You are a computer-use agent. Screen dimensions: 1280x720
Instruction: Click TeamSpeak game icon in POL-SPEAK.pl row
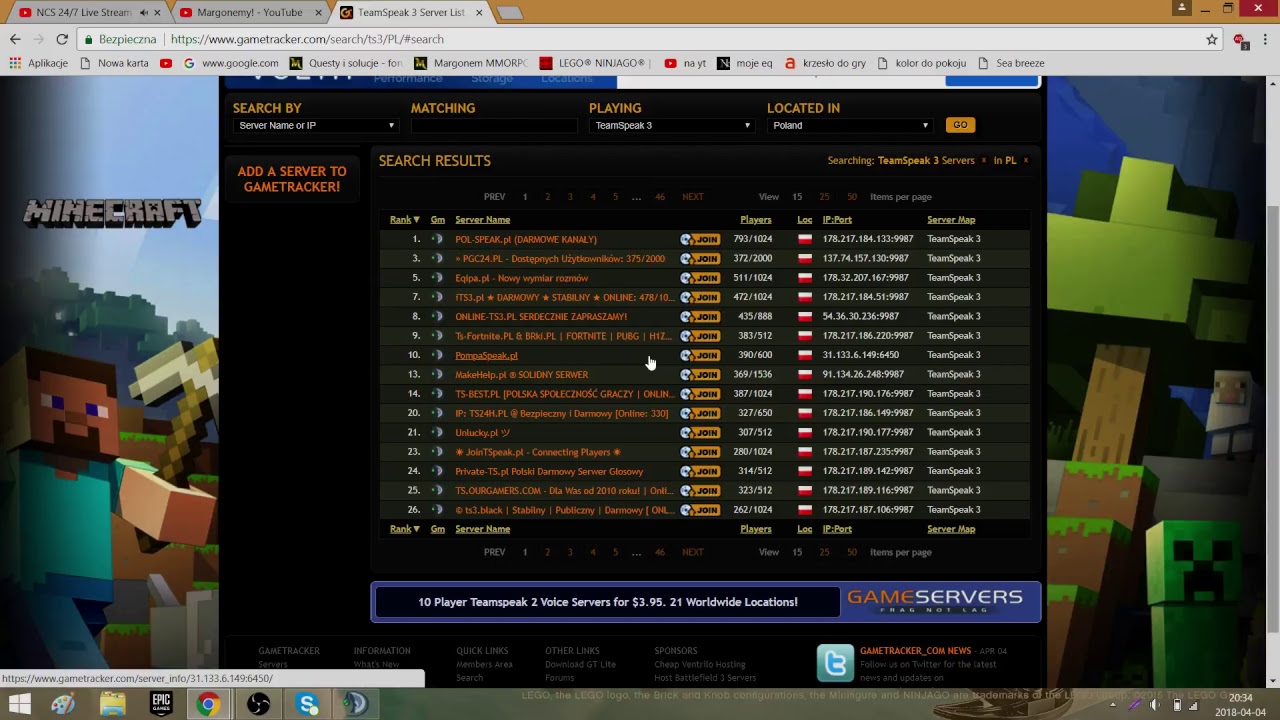(x=437, y=239)
